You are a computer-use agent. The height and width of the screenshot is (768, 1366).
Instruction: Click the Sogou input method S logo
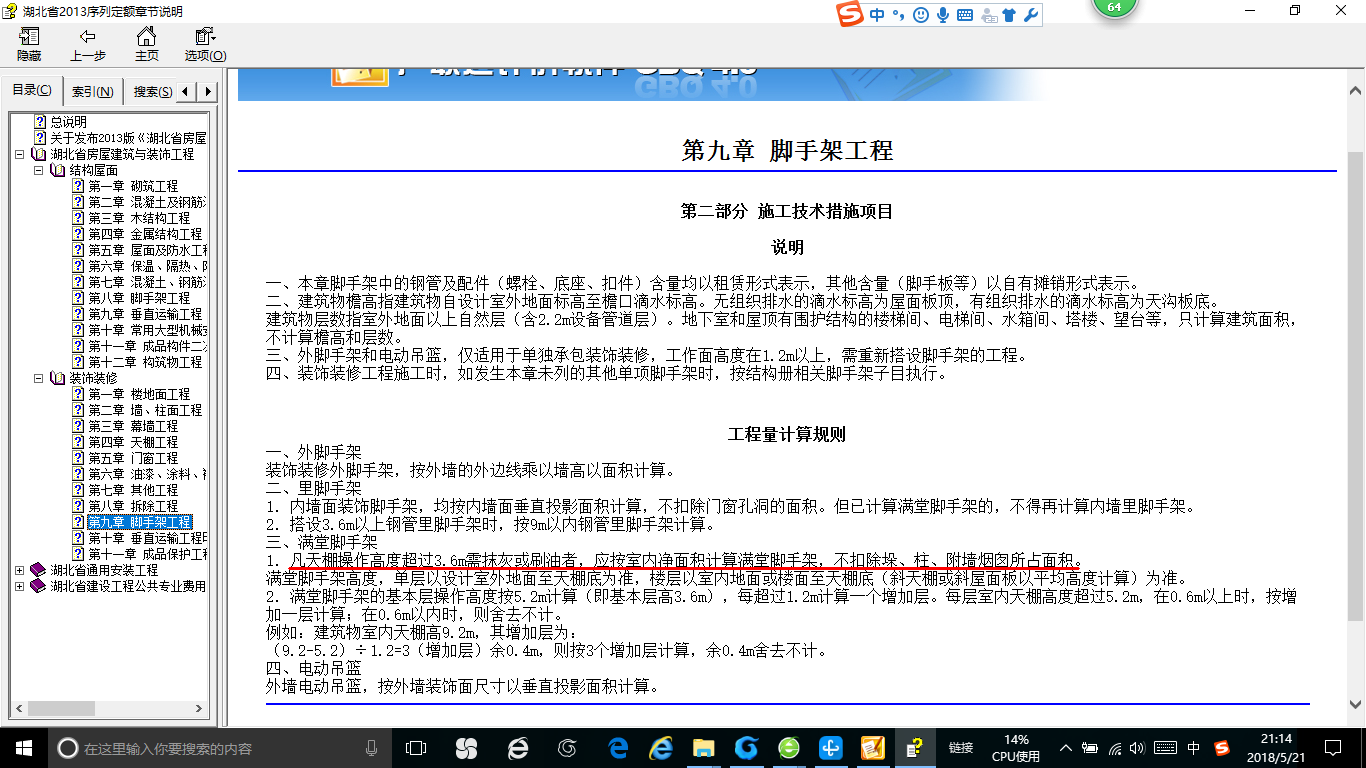851,15
